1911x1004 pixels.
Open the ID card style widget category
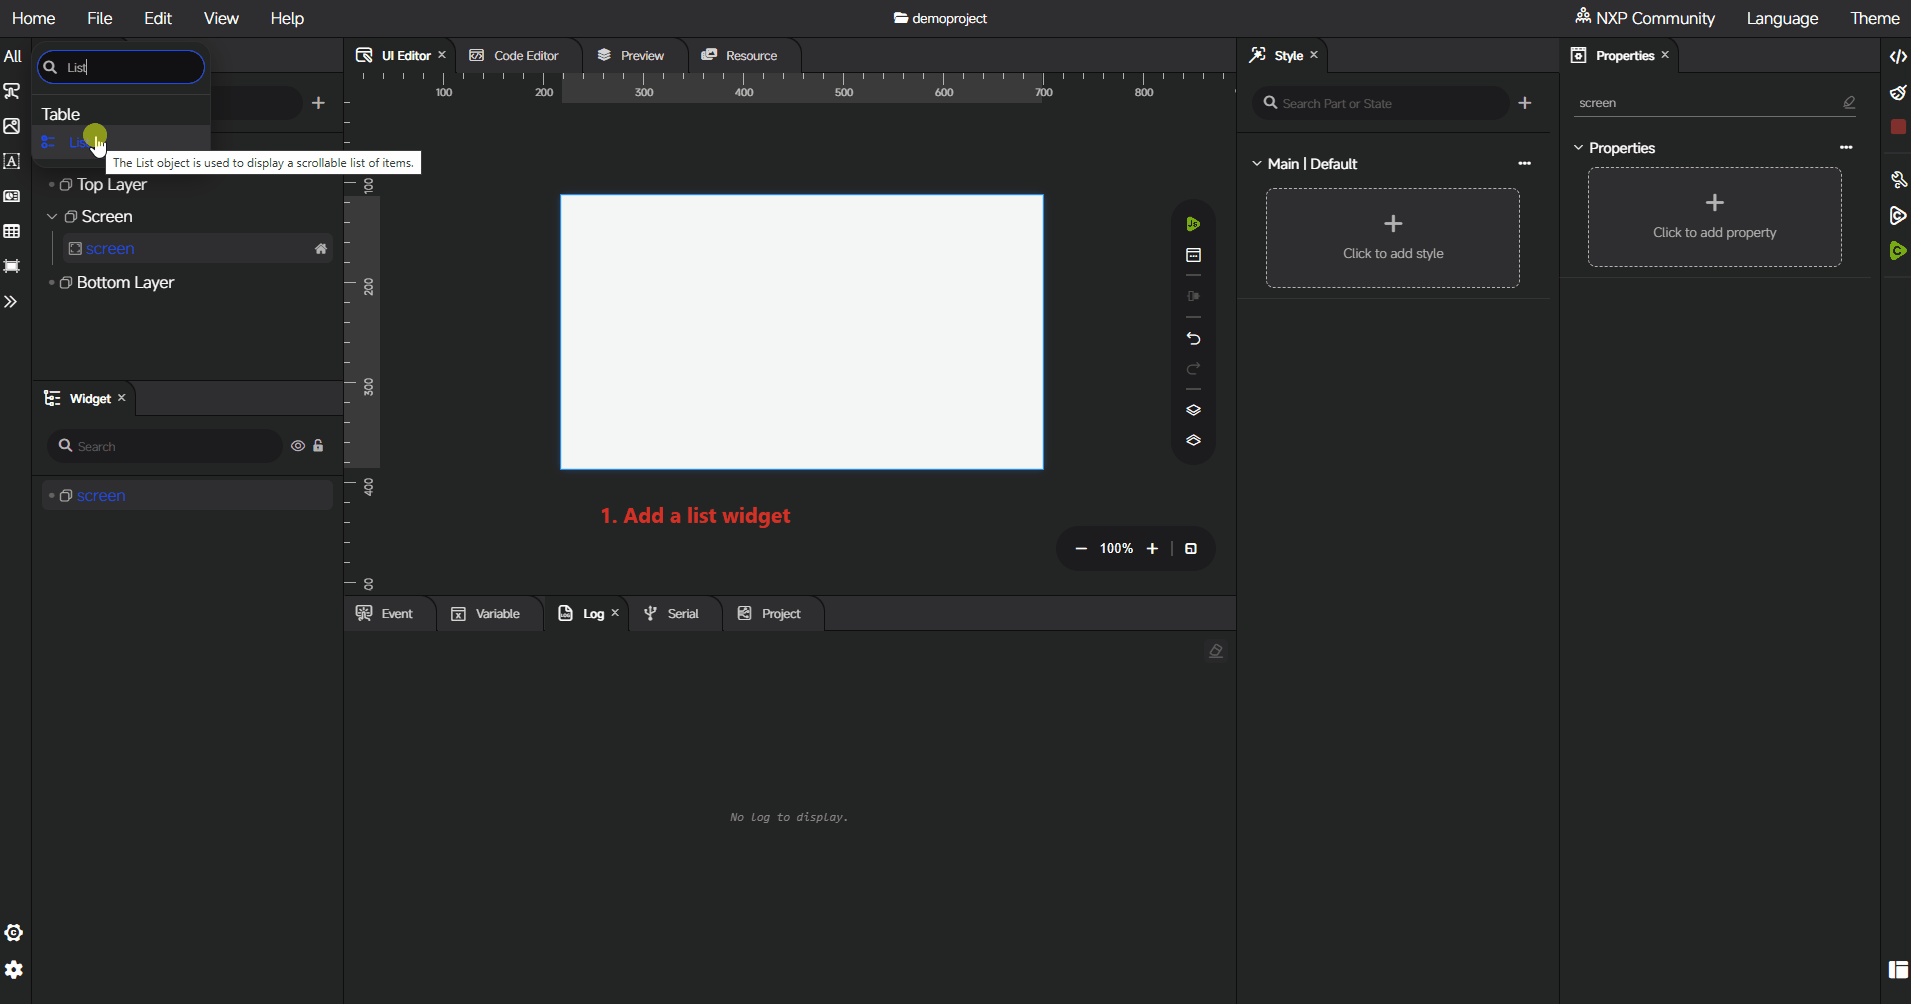tap(12, 196)
